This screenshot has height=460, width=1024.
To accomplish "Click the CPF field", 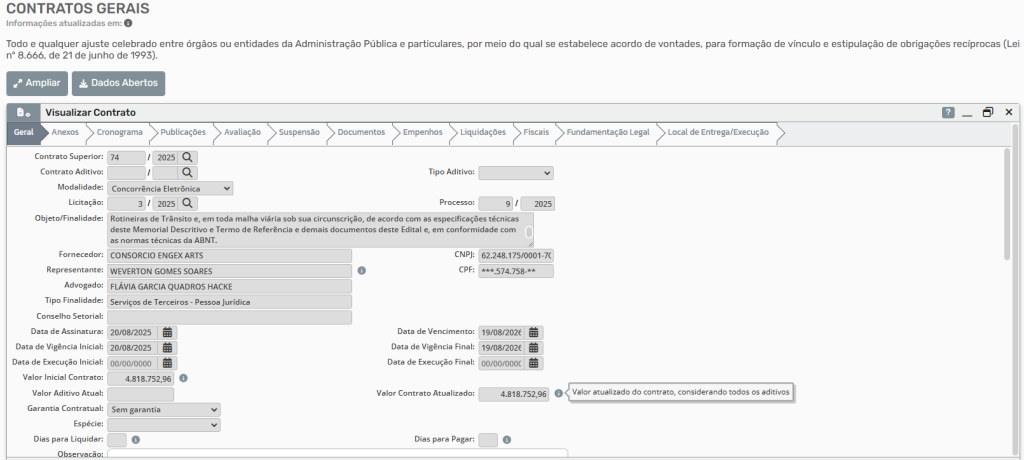I will (x=516, y=271).
